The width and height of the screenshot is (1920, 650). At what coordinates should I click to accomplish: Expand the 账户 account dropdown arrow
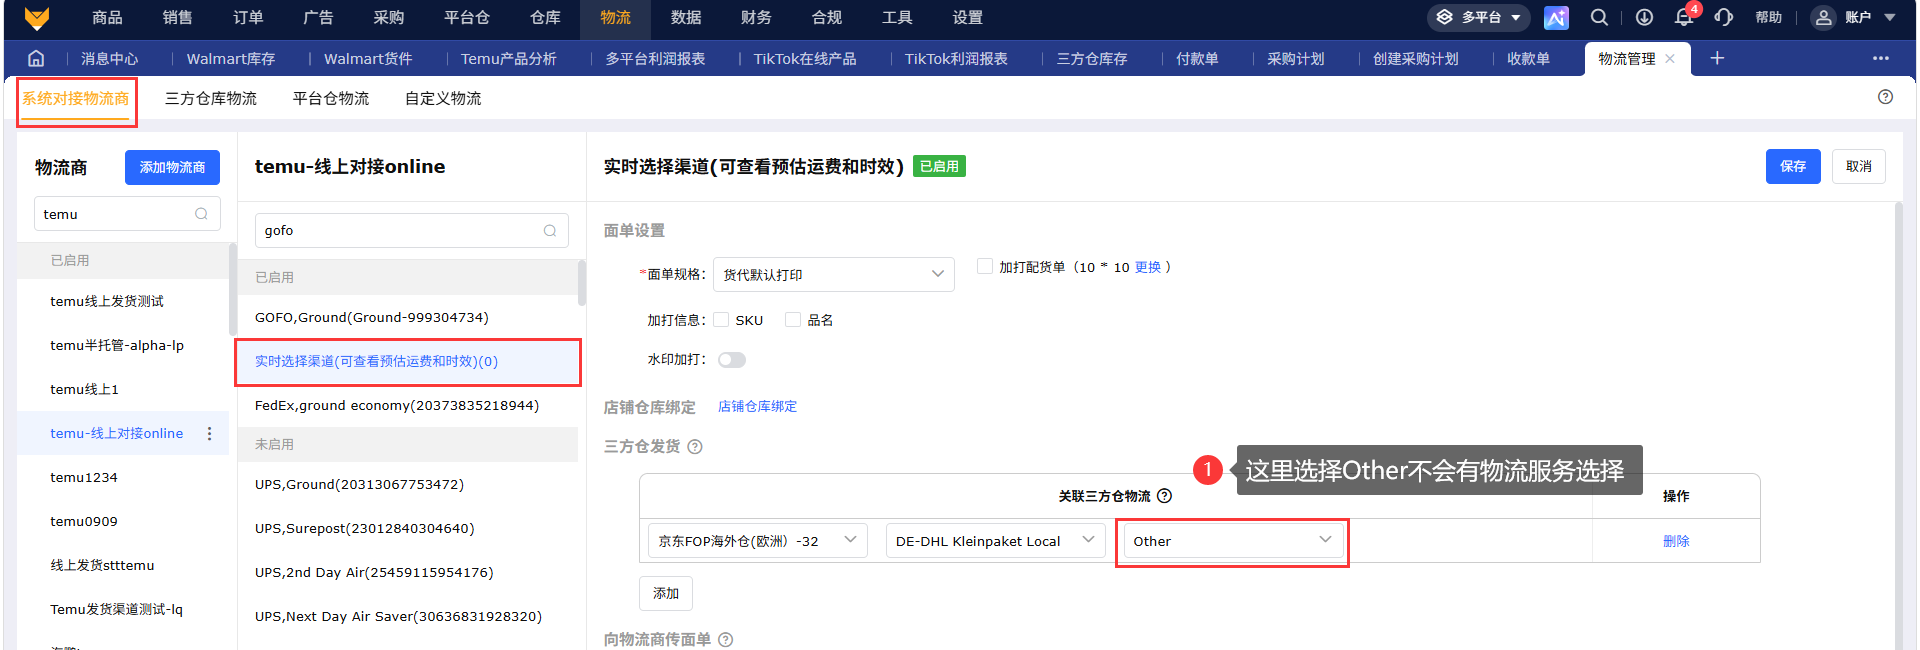(x=1890, y=17)
